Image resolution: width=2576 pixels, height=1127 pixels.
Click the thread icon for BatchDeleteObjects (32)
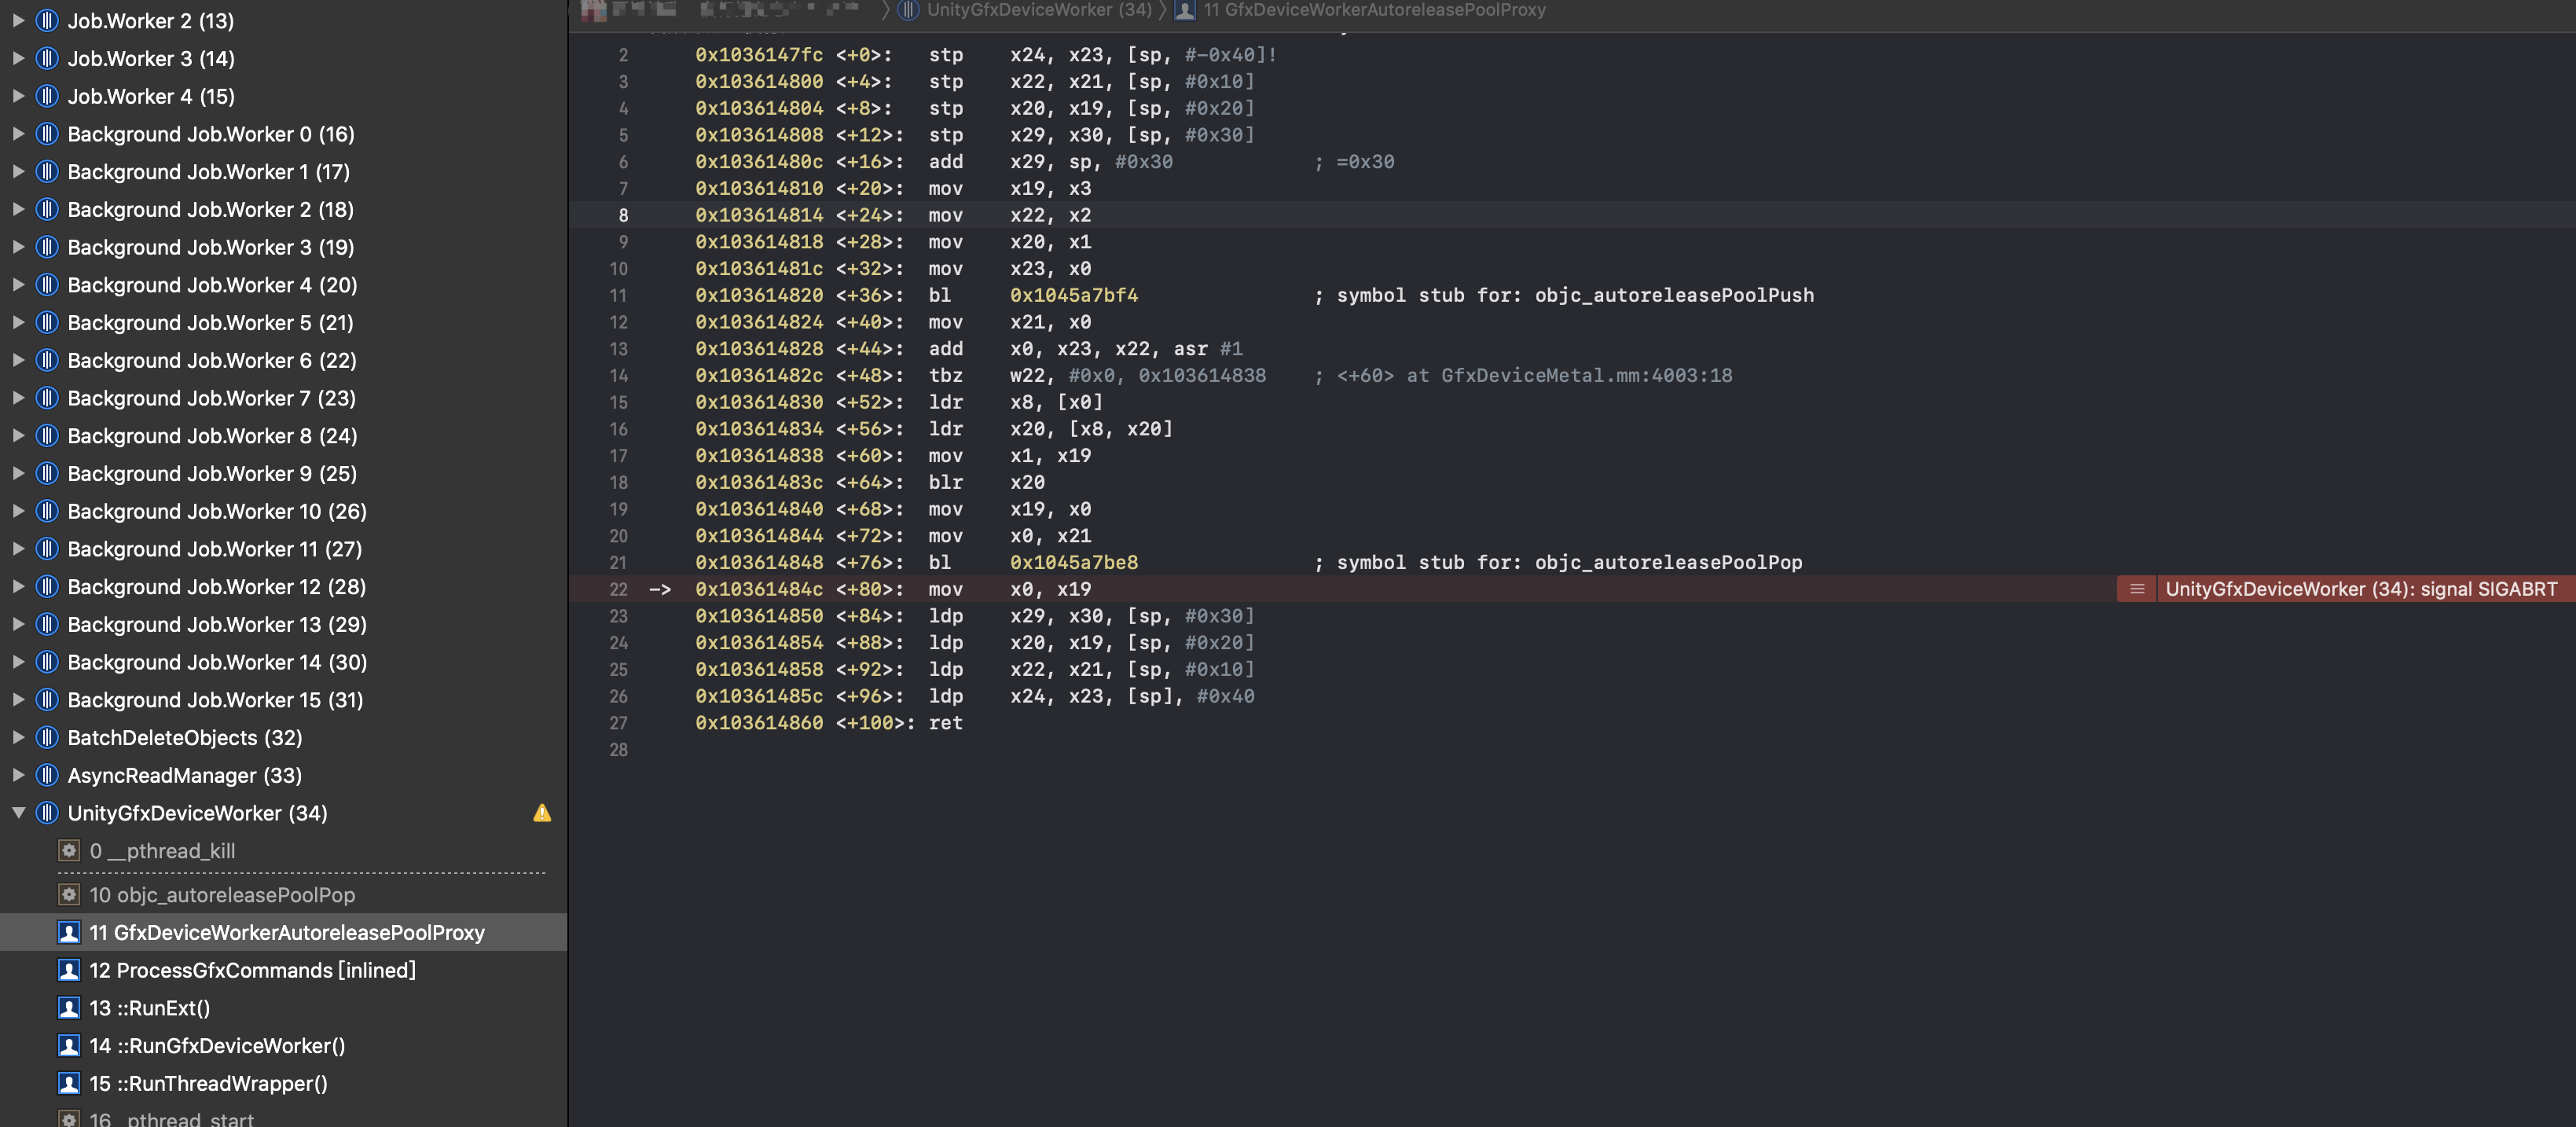(46, 738)
